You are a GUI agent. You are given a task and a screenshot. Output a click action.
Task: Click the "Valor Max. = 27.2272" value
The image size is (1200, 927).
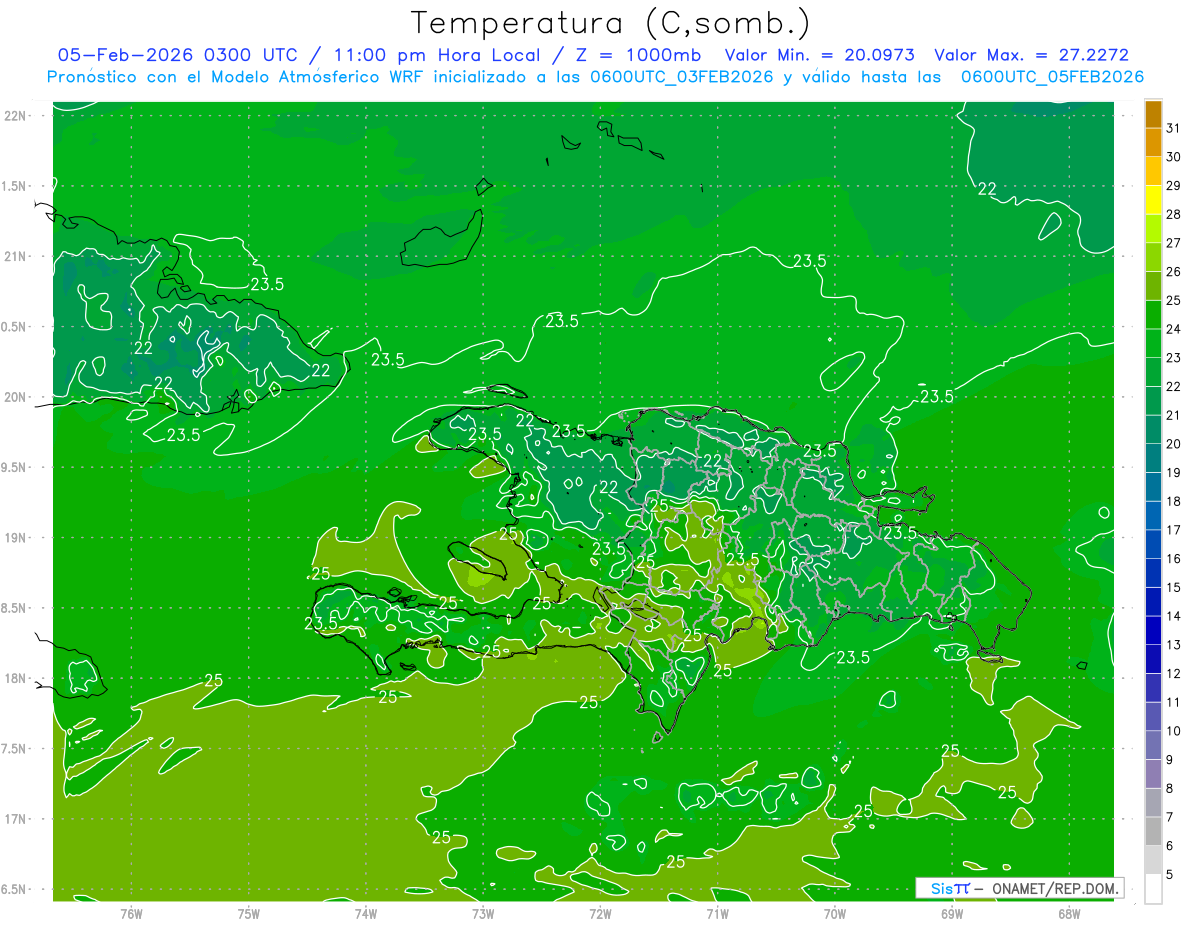(x=1031, y=55)
